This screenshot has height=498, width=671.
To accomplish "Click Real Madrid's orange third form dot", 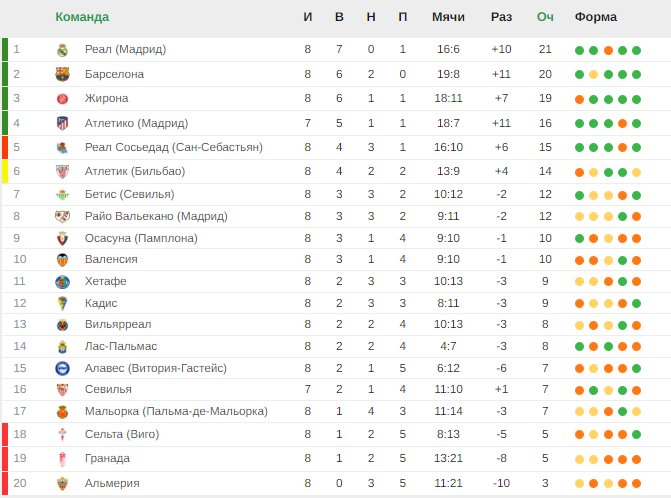I will click(608, 50).
